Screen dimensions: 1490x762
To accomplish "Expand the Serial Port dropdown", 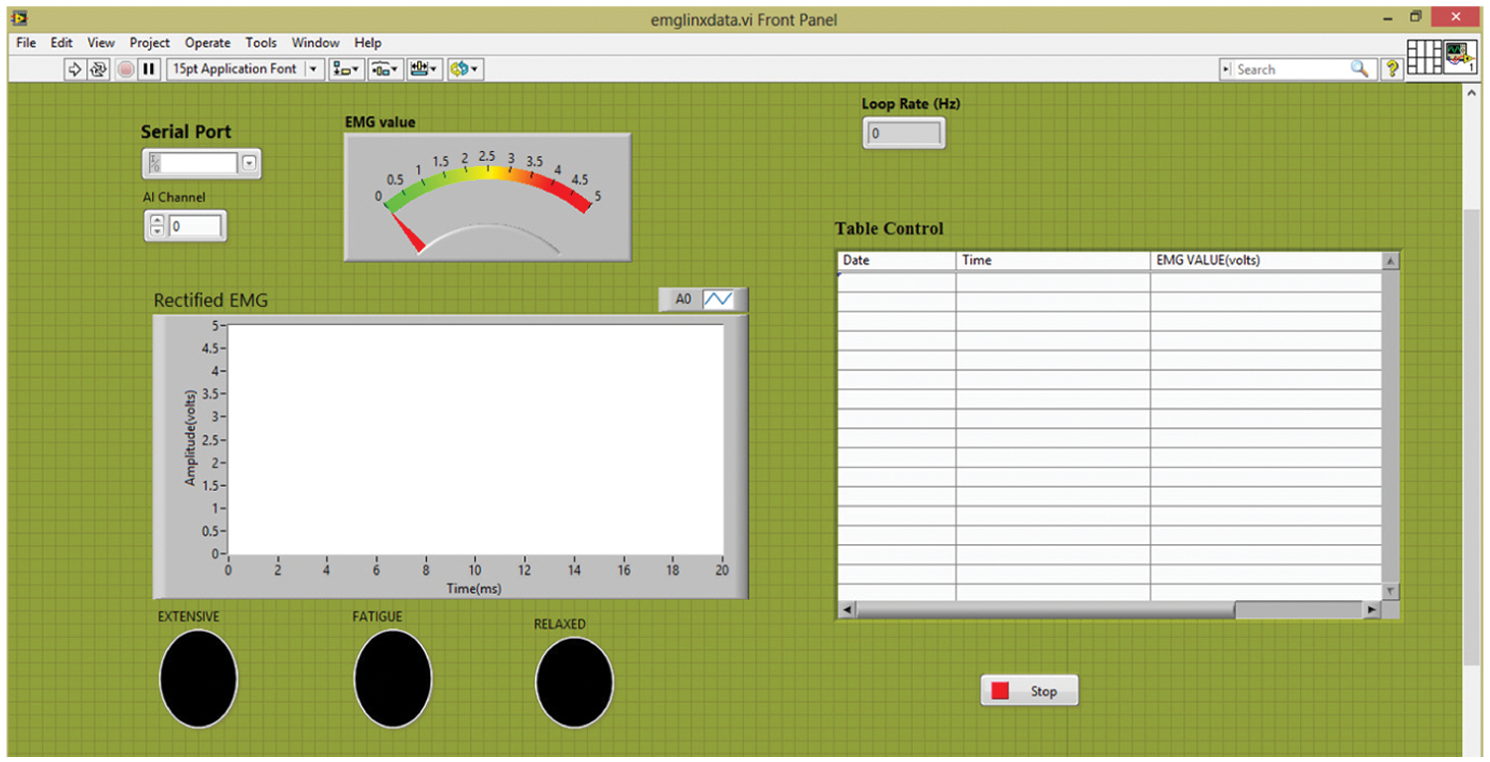I will click(x=249, y=164).
